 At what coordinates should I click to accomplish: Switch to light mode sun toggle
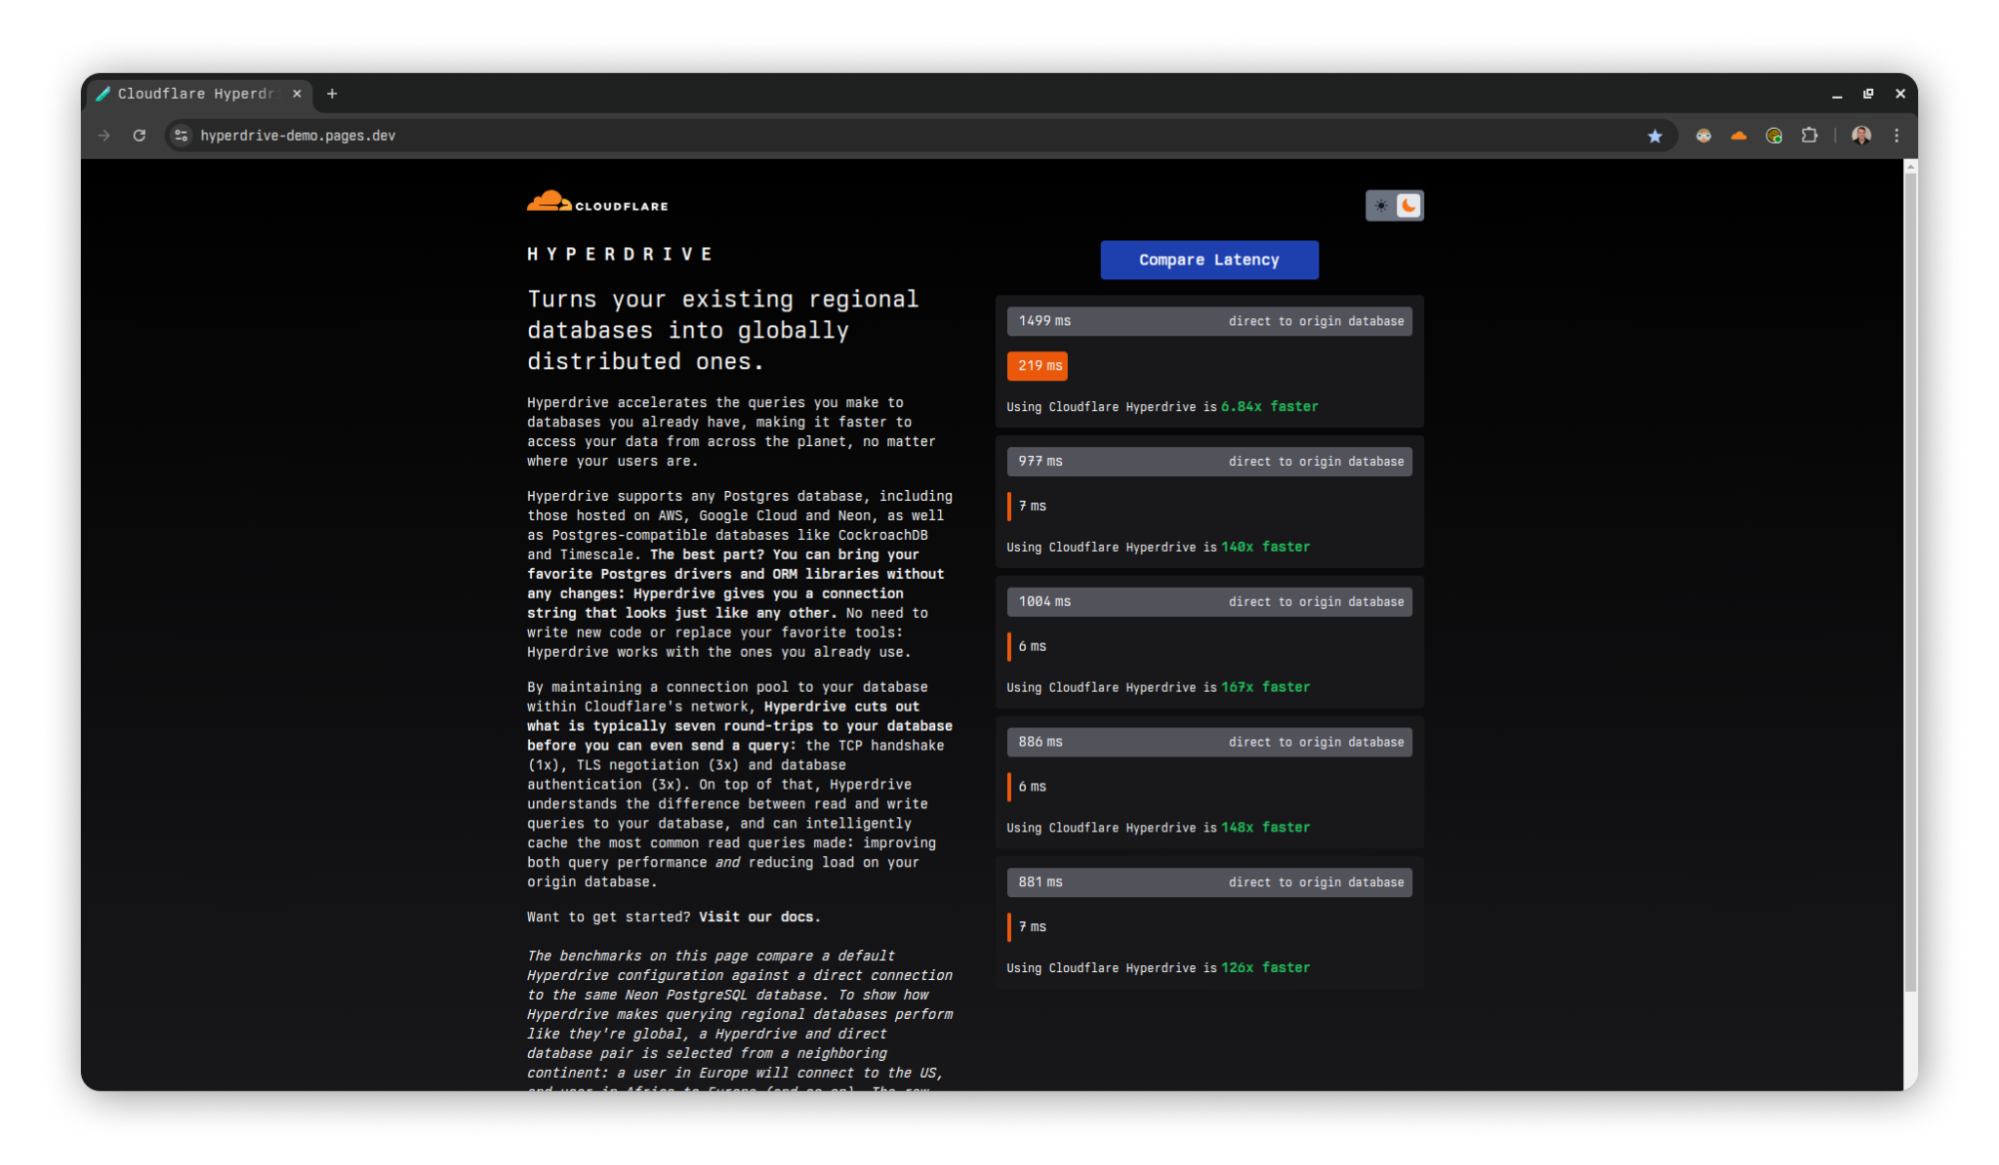(1381, 206)
